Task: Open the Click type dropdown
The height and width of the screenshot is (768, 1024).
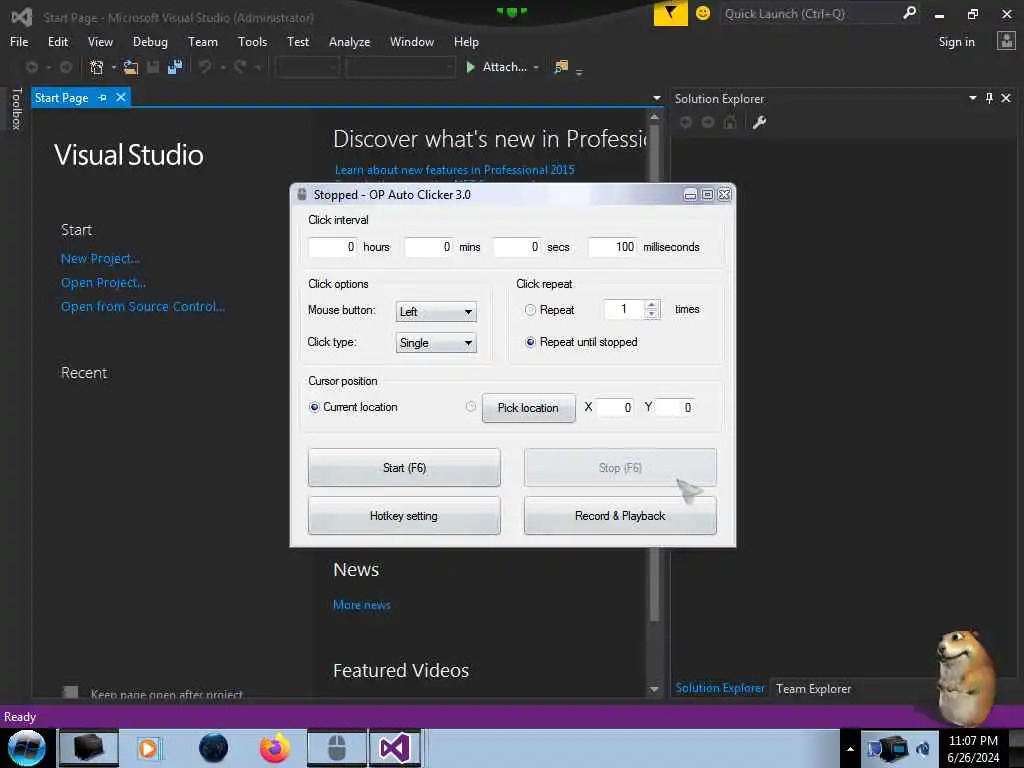Action: pos(436,343)
